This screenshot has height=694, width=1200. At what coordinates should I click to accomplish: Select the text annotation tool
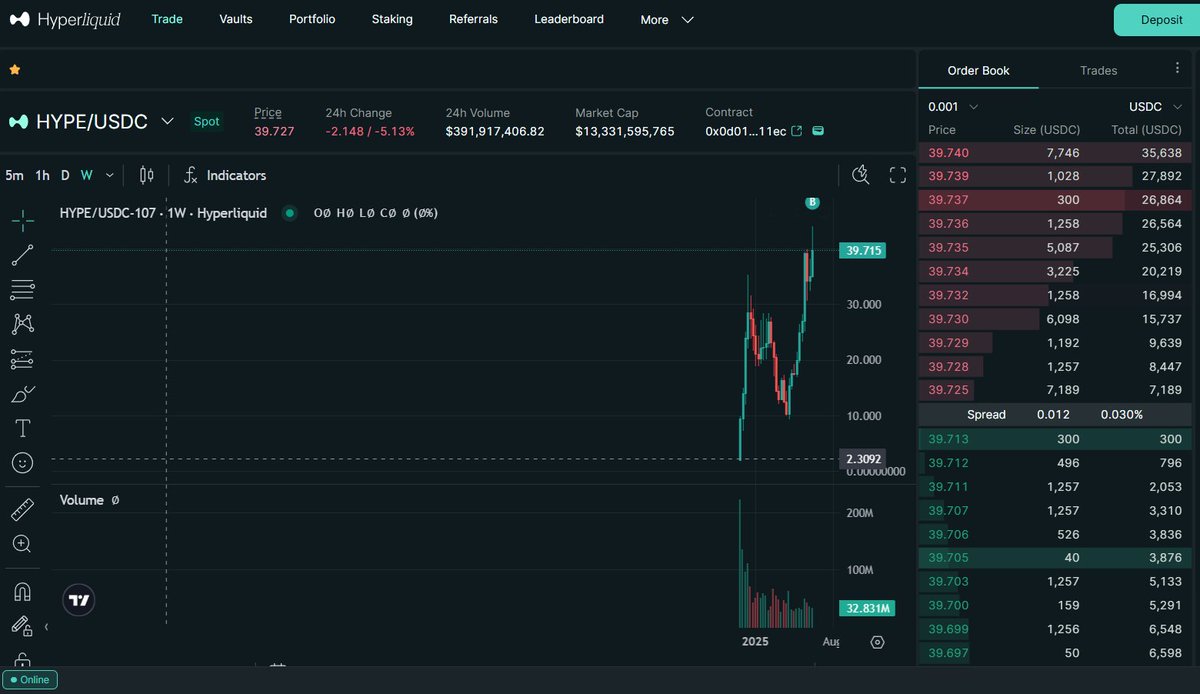coord(21,428)
